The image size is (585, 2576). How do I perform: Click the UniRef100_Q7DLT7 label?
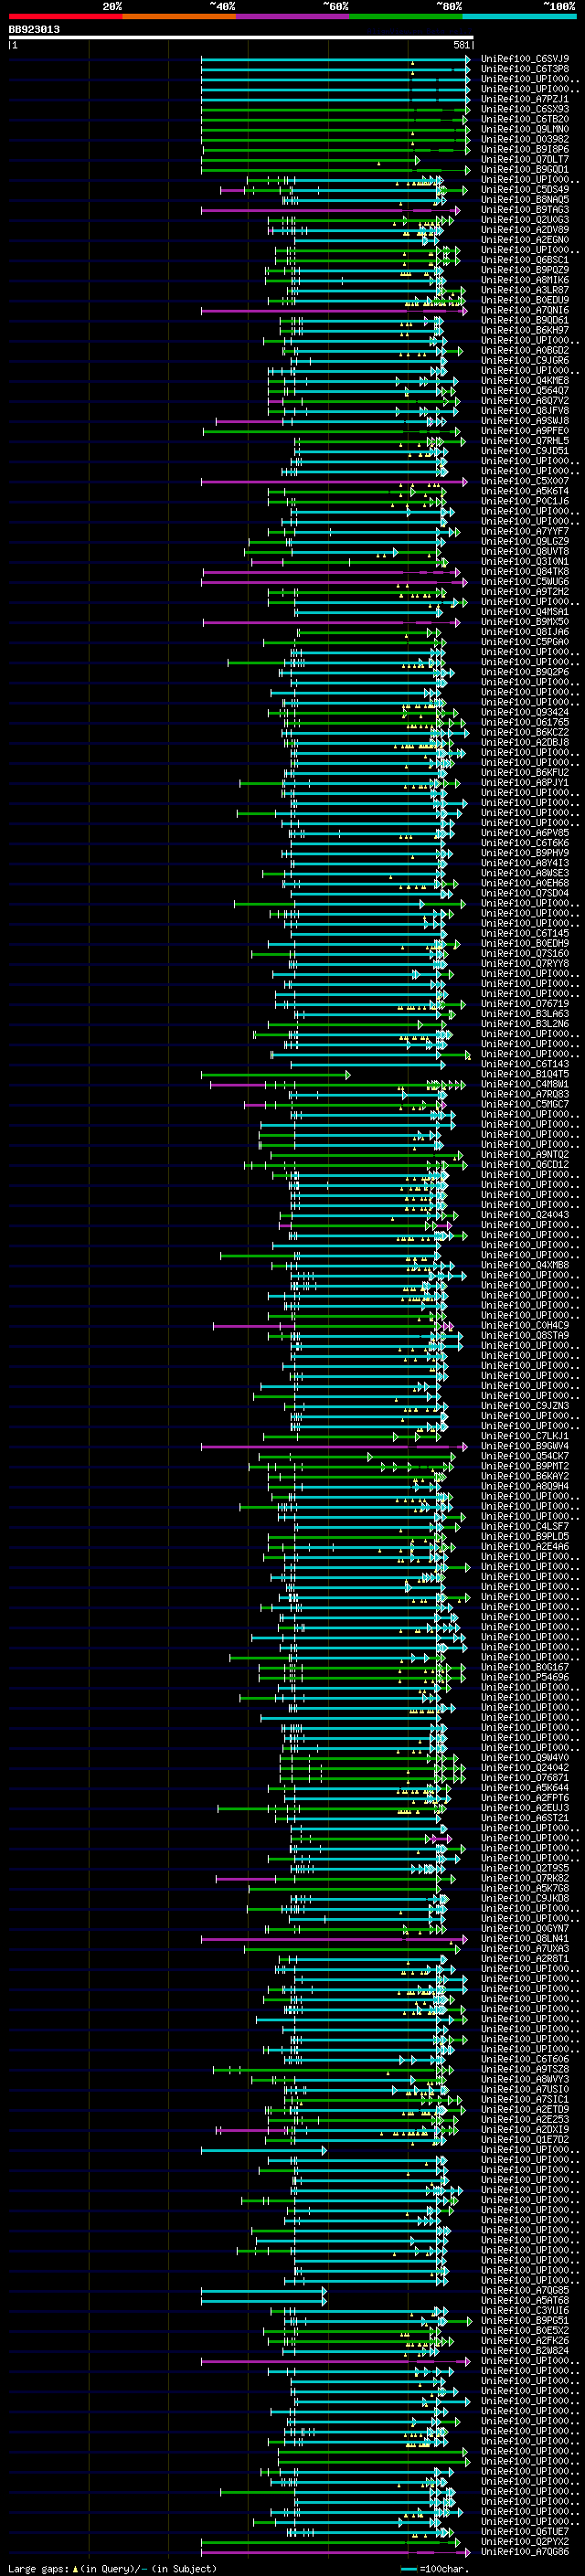click(525, 159)
